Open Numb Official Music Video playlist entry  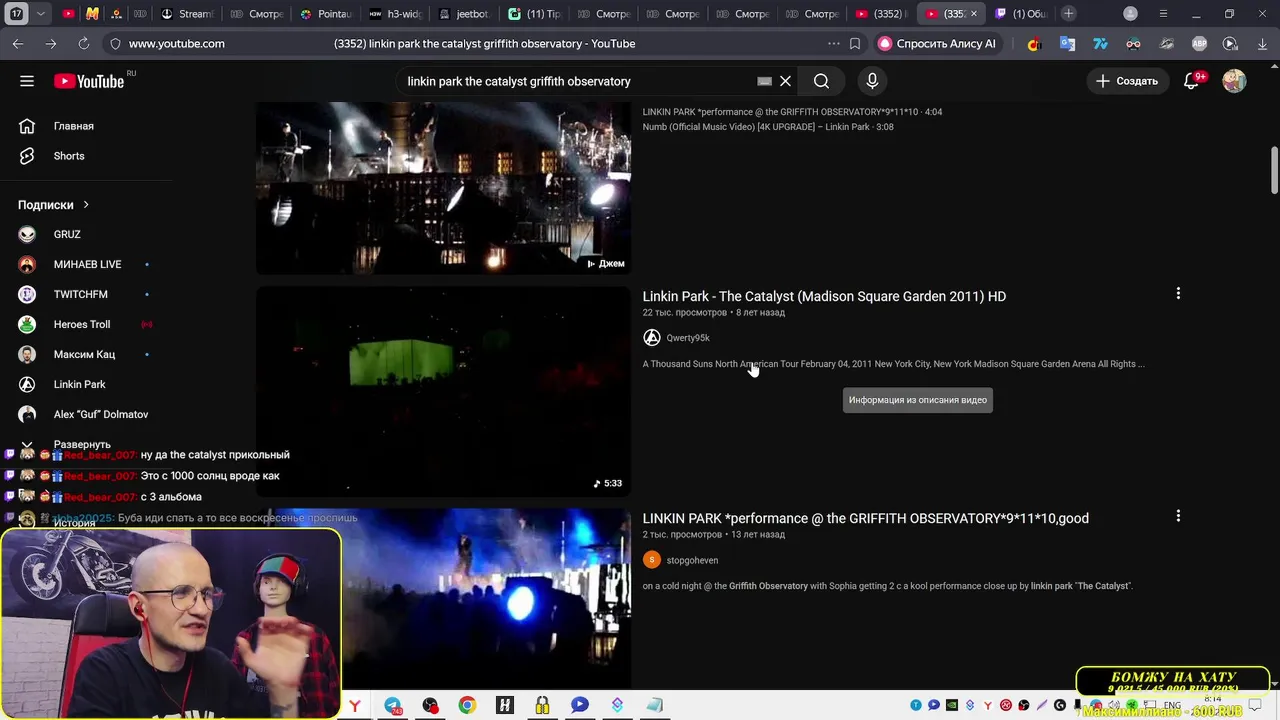coord(768,127)
